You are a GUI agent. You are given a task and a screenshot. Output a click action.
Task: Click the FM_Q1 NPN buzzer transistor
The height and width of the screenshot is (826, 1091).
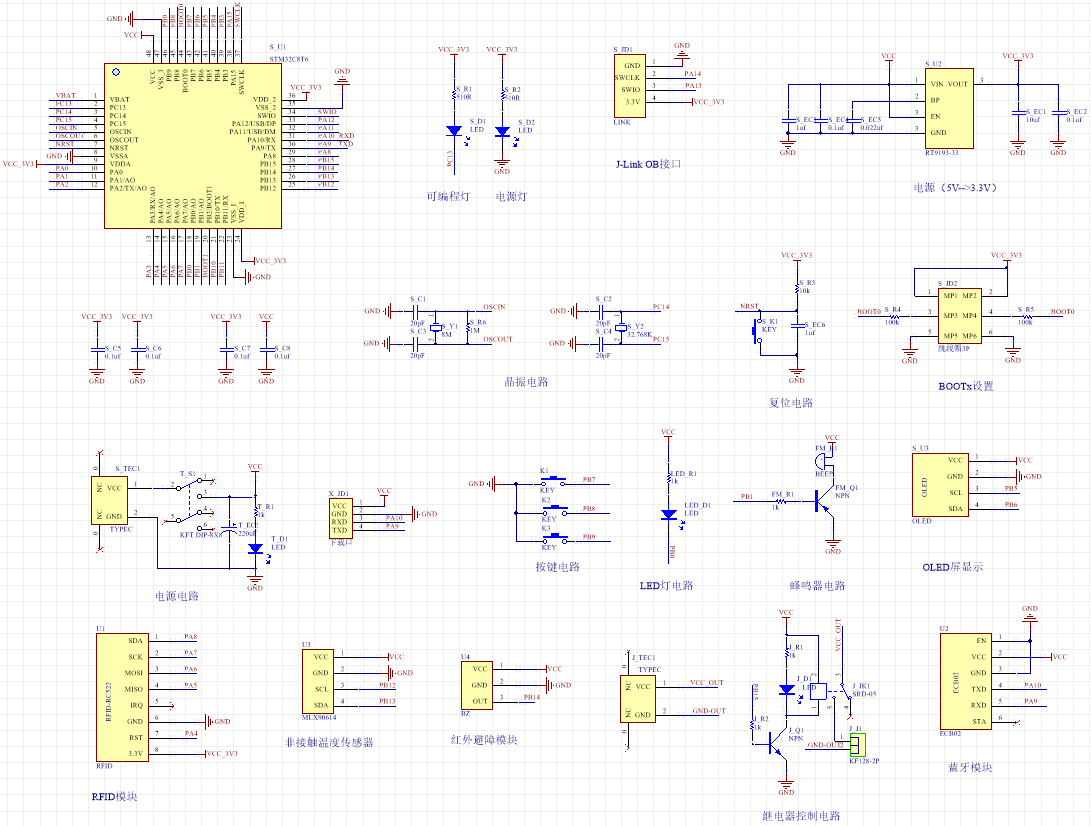click(x=828, y=503)
